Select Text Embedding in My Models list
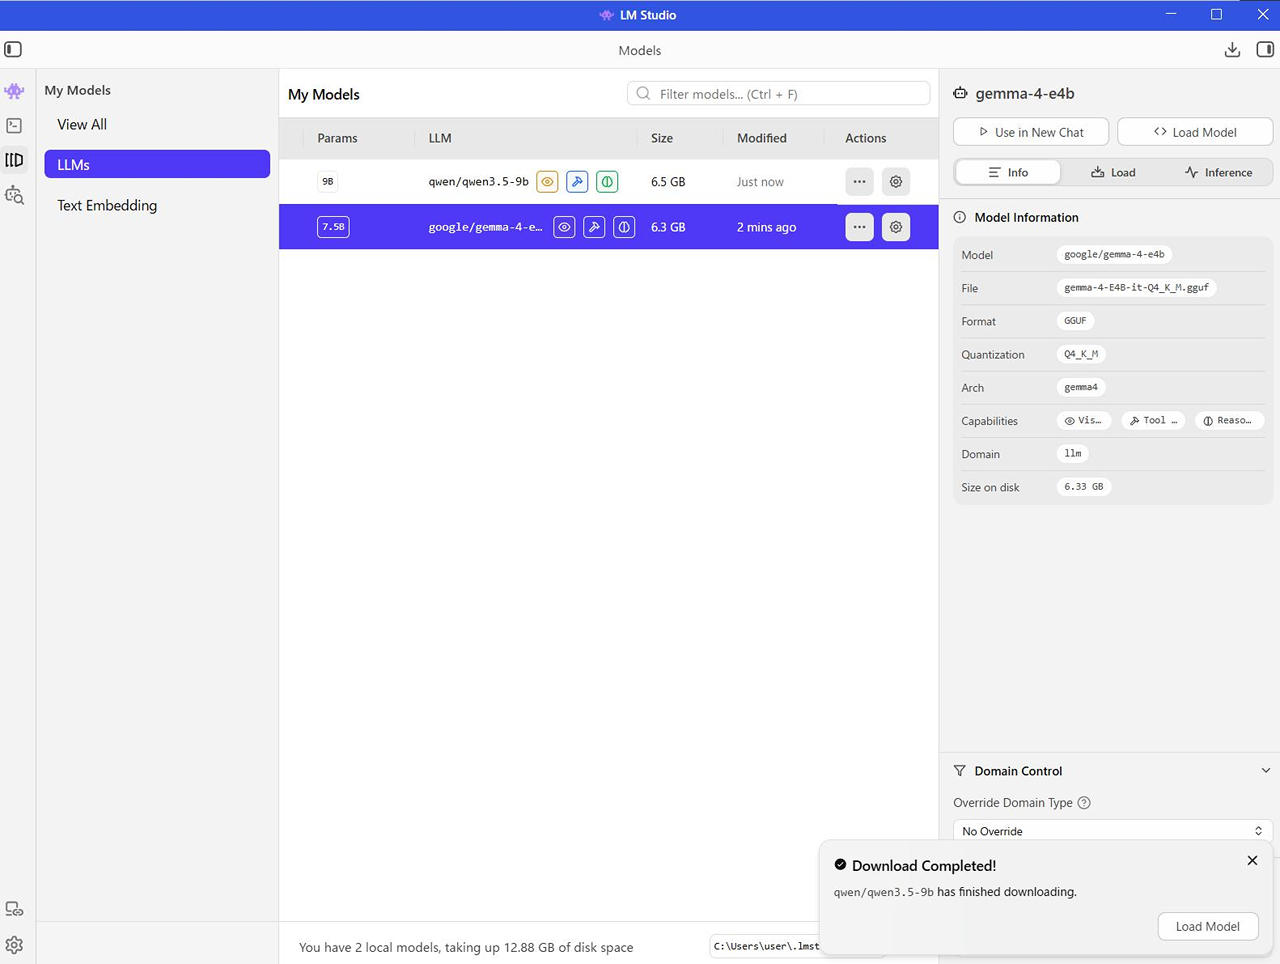Image resolution: width=1280 pixels, height=964 pixels. click(107, 205)
